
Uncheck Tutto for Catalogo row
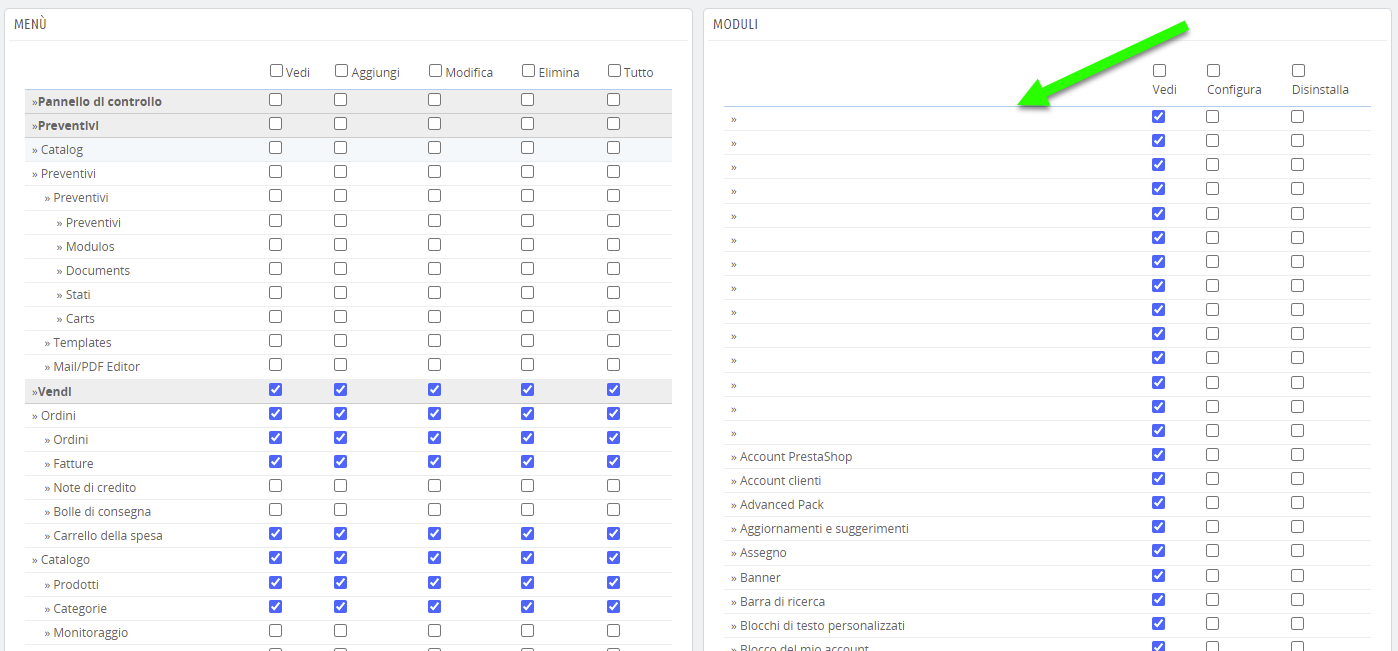coord(614,558)
